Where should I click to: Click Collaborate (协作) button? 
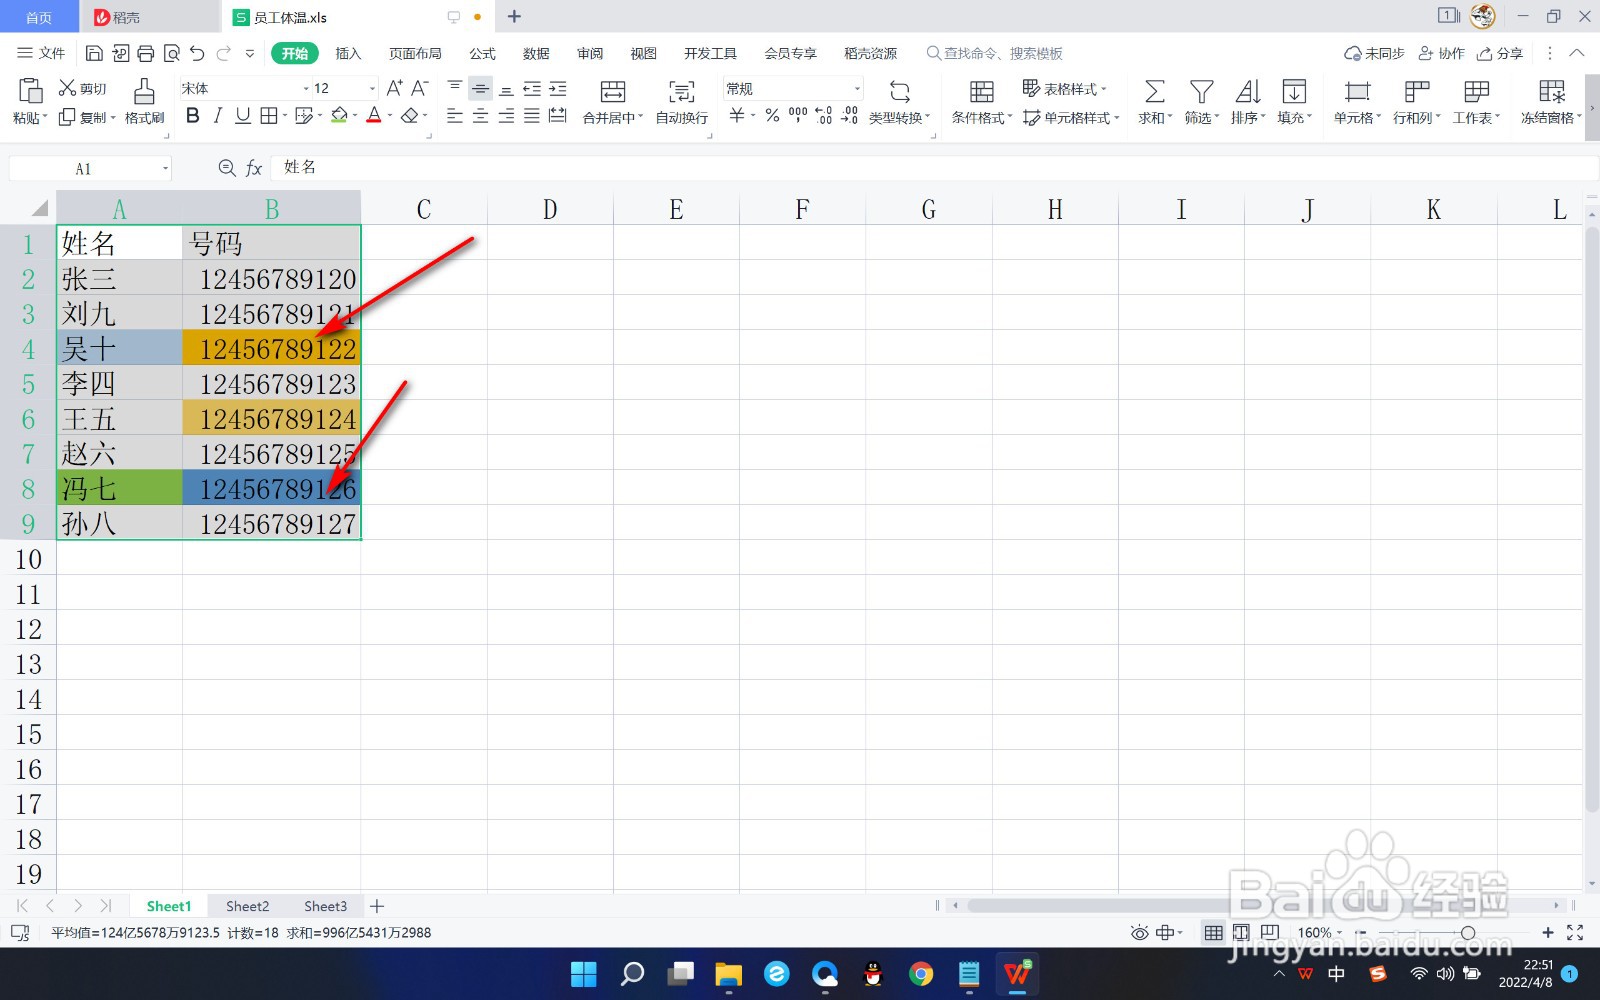(x=1441, y=53)
